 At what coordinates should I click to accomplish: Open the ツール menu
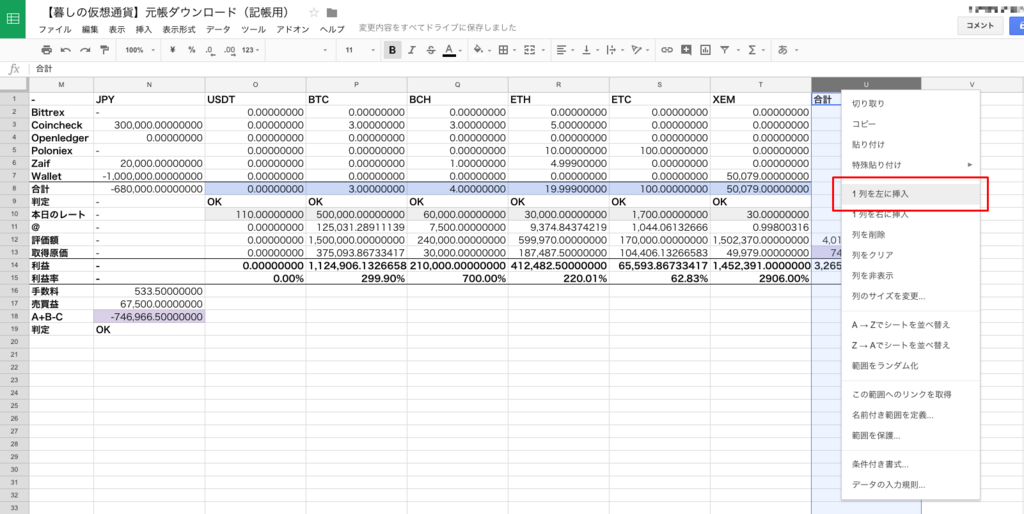(253, 29)
